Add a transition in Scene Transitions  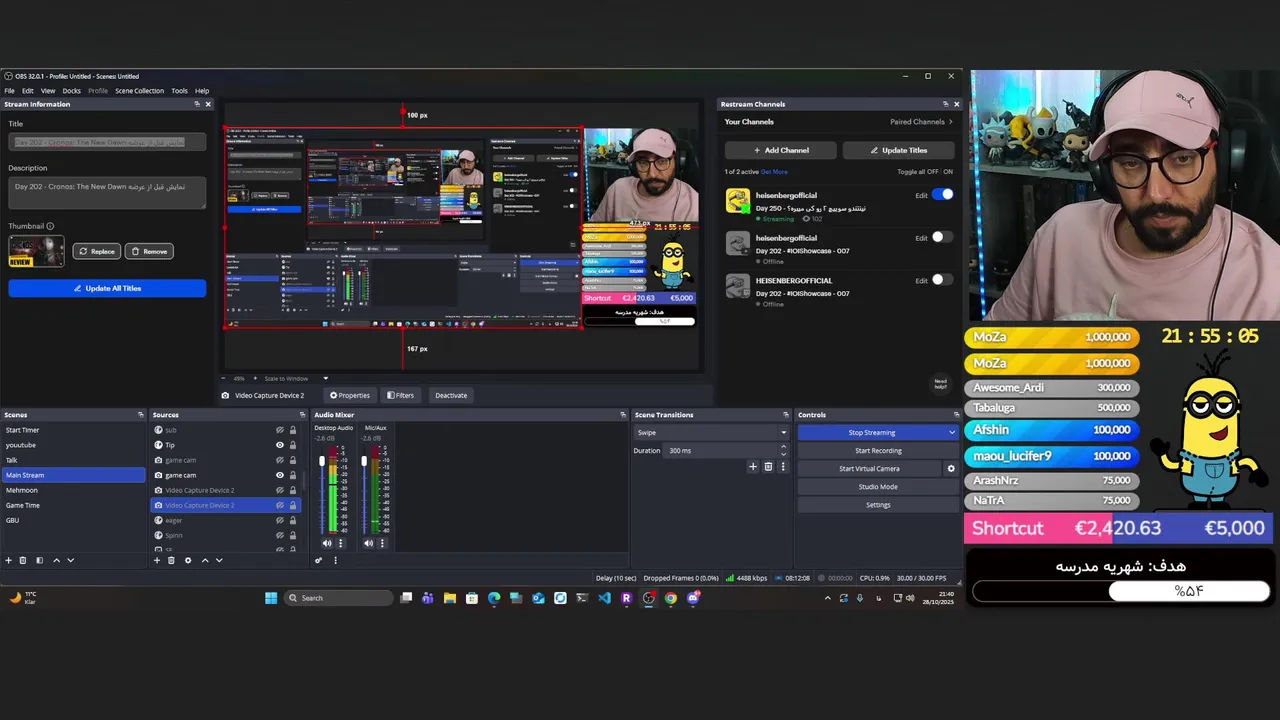(753, 467)
